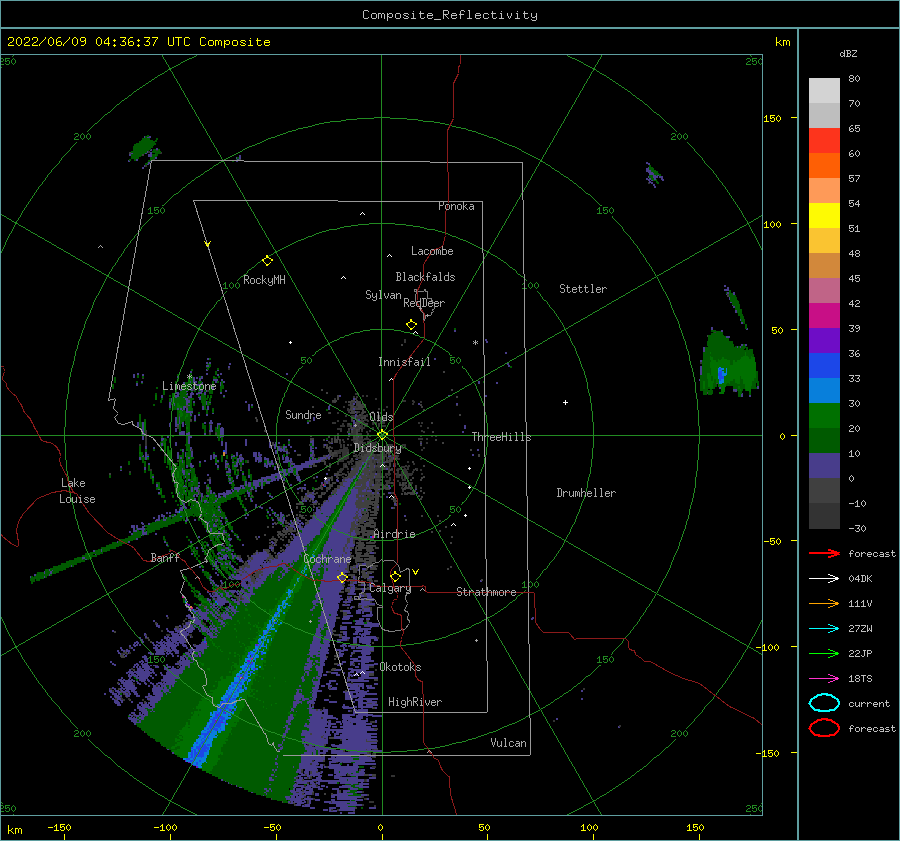
Task: Click the green 30–20 dBZ swatch
Action: 824,416
